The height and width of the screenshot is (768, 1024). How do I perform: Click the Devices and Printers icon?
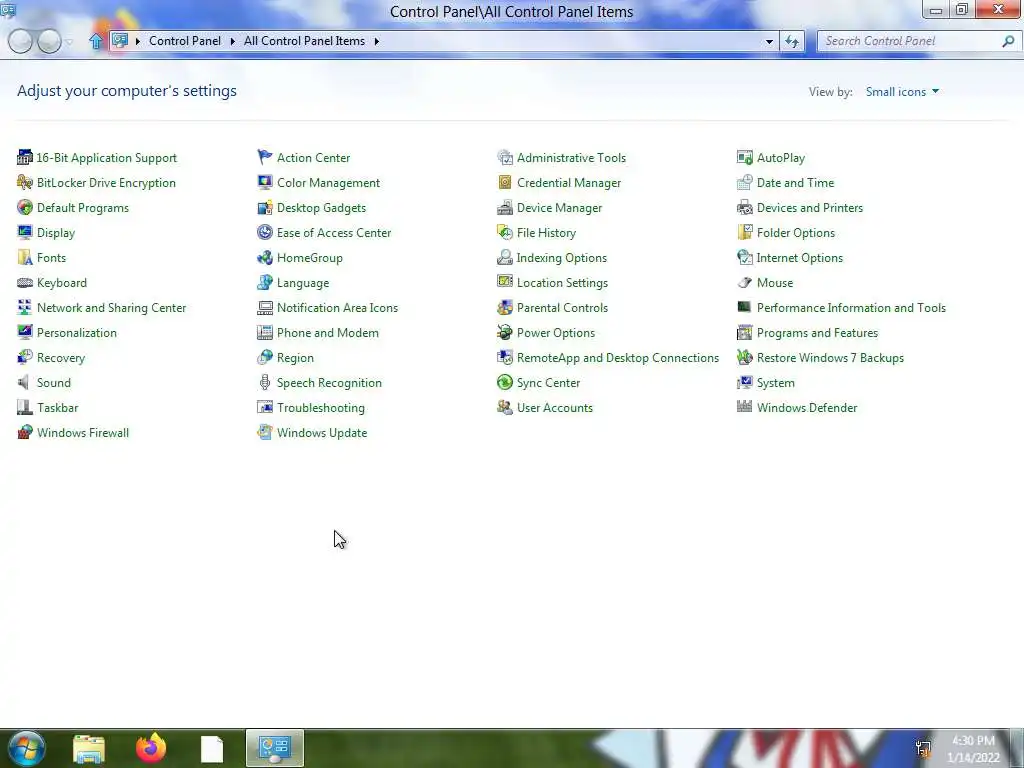(744, 208)
